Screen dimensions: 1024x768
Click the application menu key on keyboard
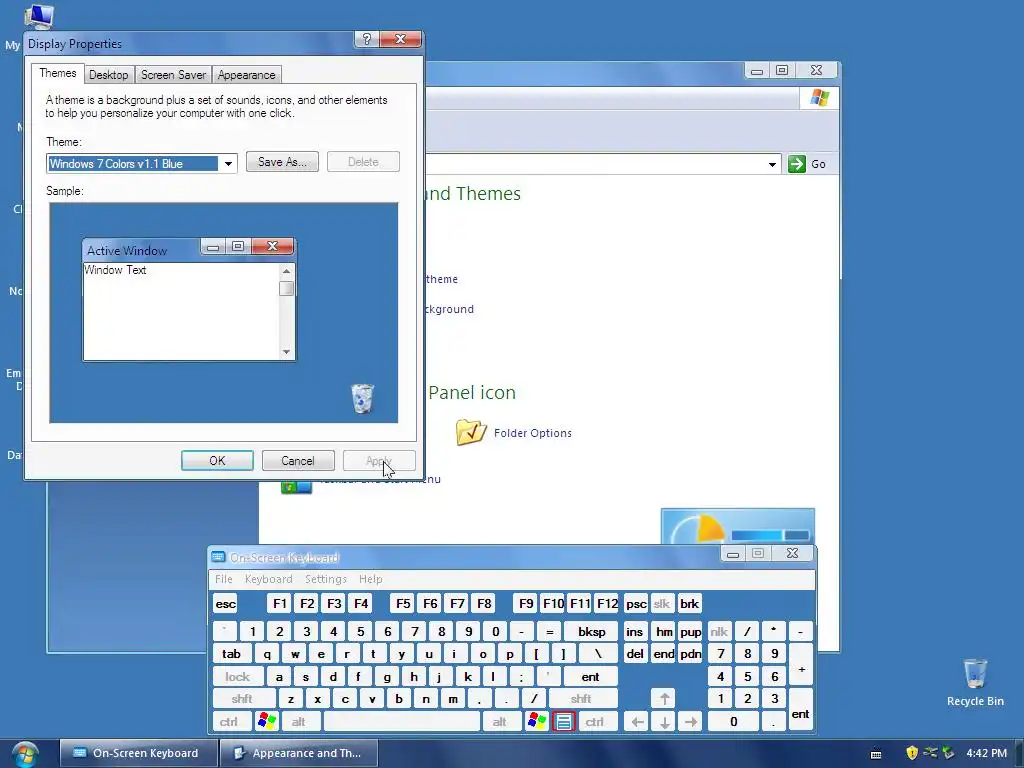[564, 721]
